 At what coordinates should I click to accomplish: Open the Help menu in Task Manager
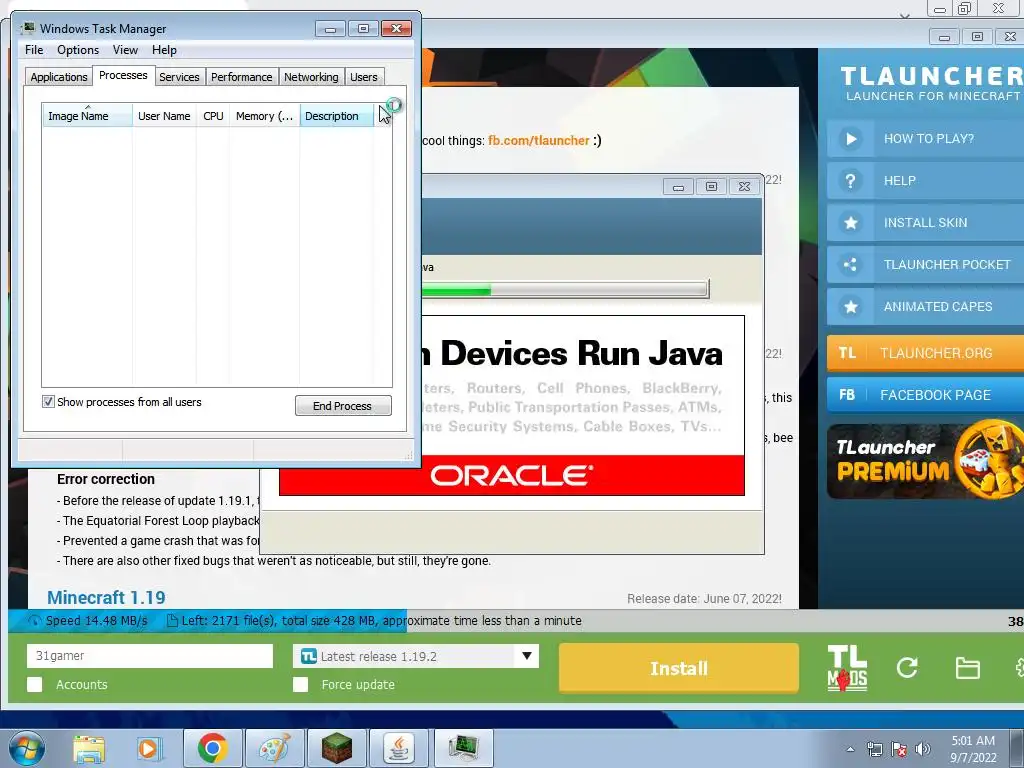[x=164, y=50]
